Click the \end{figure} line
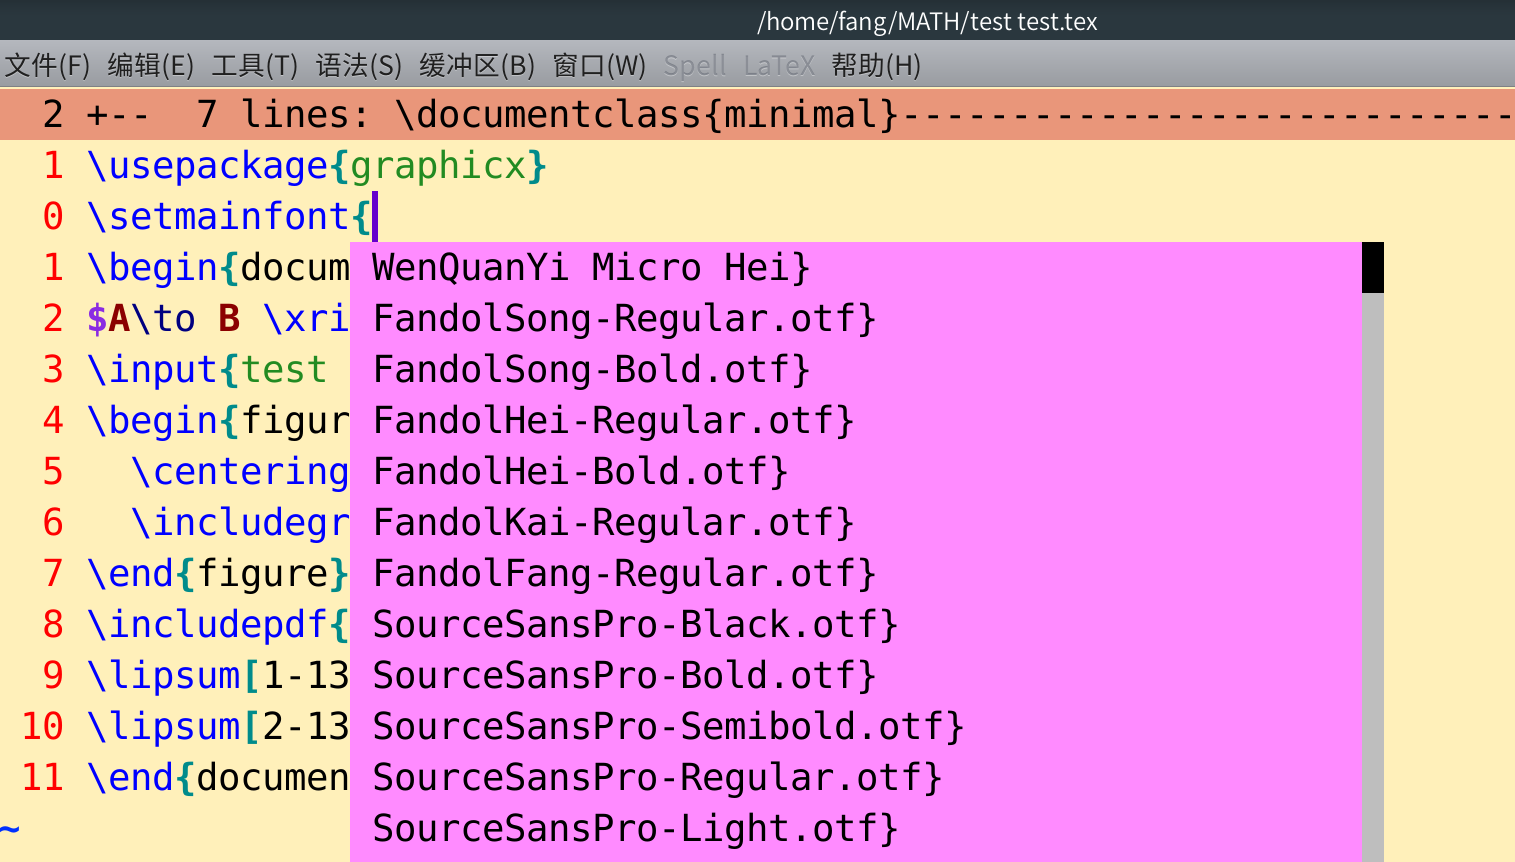Screen dimensions: 1515x862 pyautogui.click(x=218, y=574)
